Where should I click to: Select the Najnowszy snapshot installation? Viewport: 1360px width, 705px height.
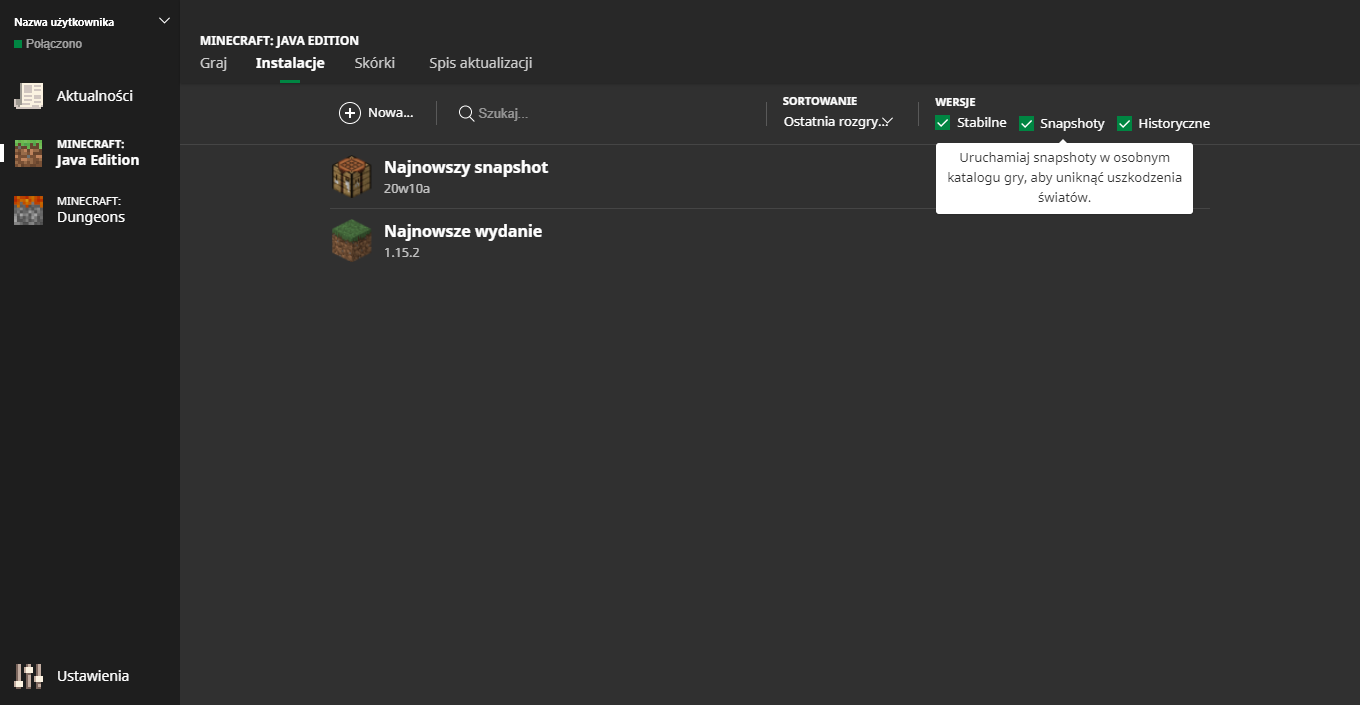pos(466,168)
